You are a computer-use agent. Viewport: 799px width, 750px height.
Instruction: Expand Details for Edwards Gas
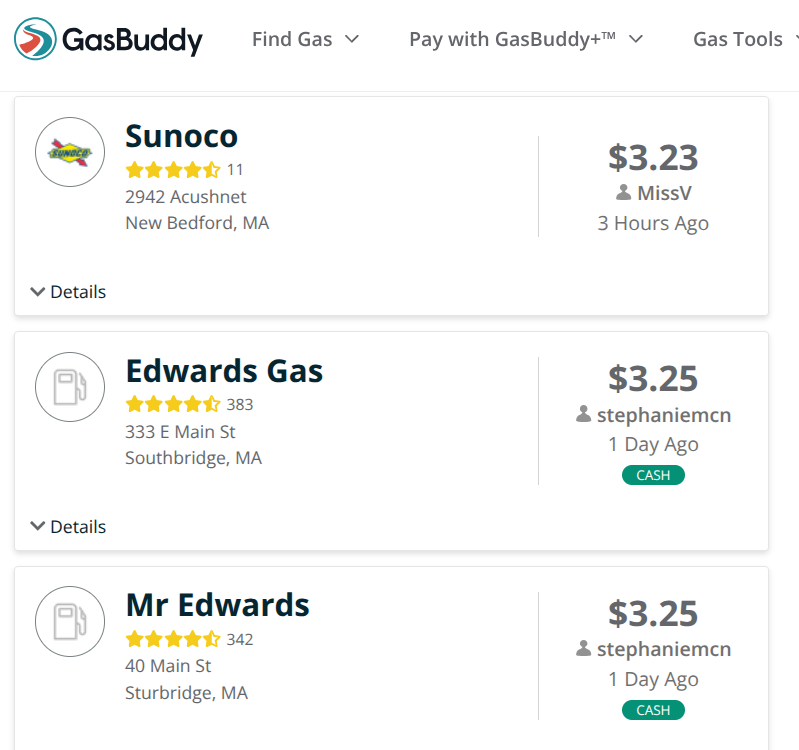68,527
